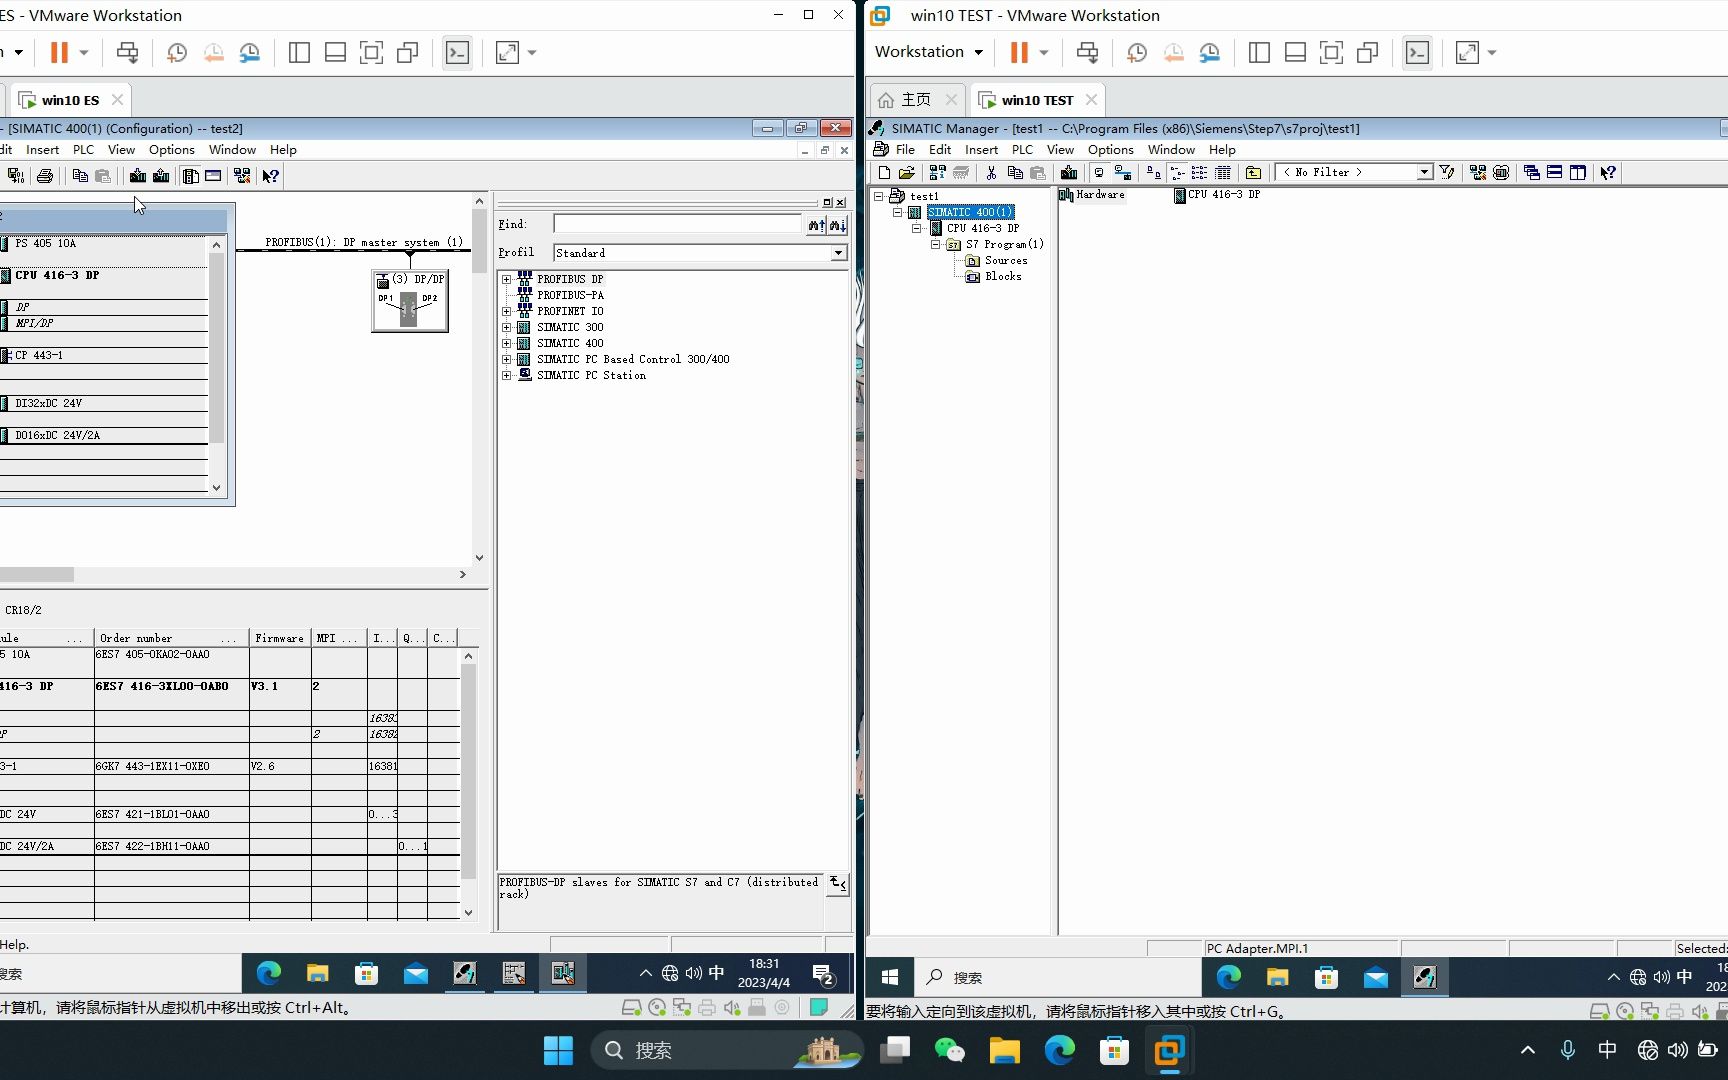Switch to the win10 TEST VM tab
Viewport: 1728px width, 1080px height.
coord(1036,100)
